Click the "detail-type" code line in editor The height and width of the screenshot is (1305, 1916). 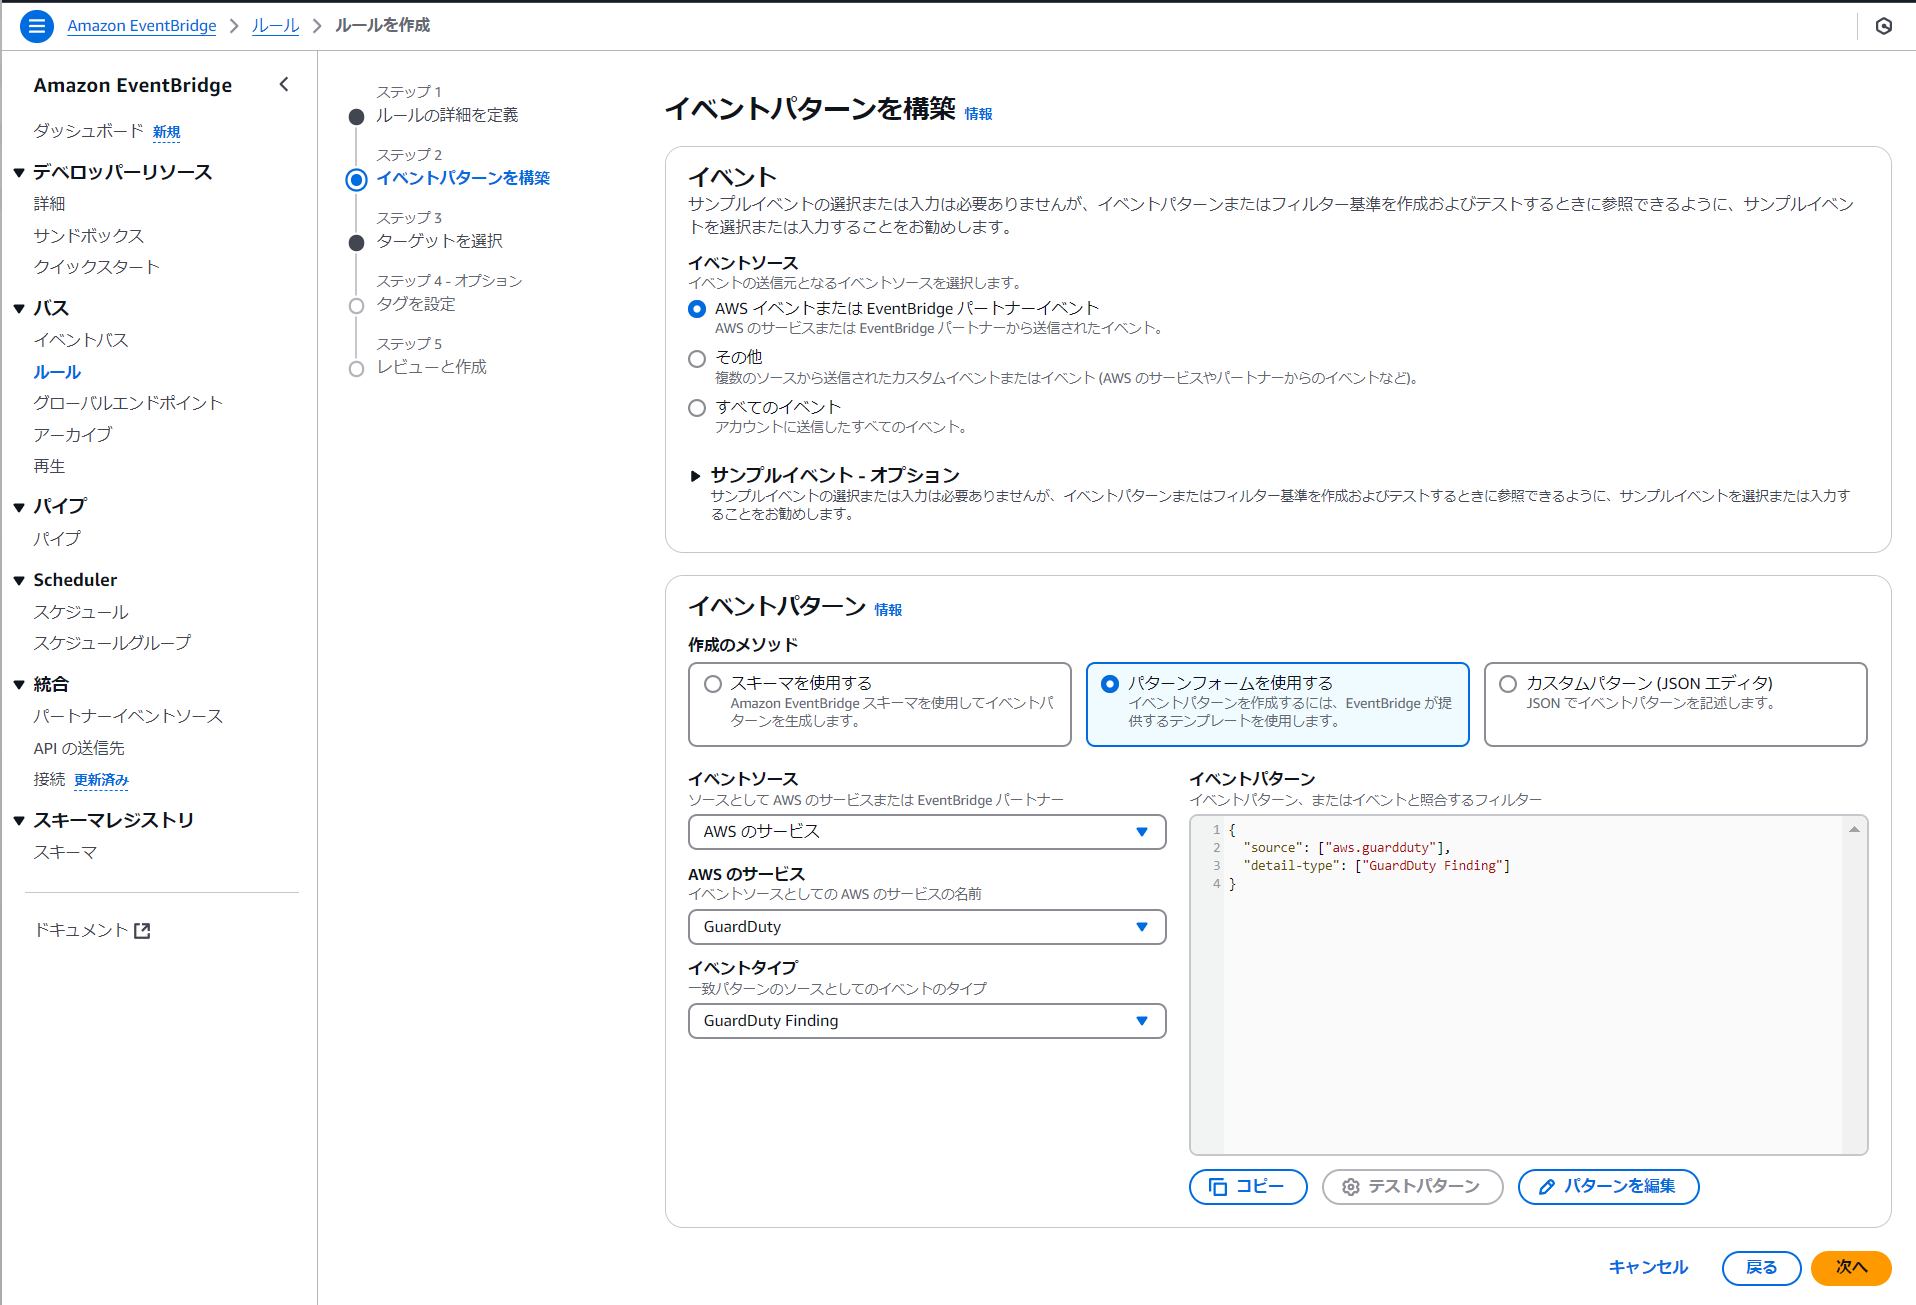point(1377,866)
